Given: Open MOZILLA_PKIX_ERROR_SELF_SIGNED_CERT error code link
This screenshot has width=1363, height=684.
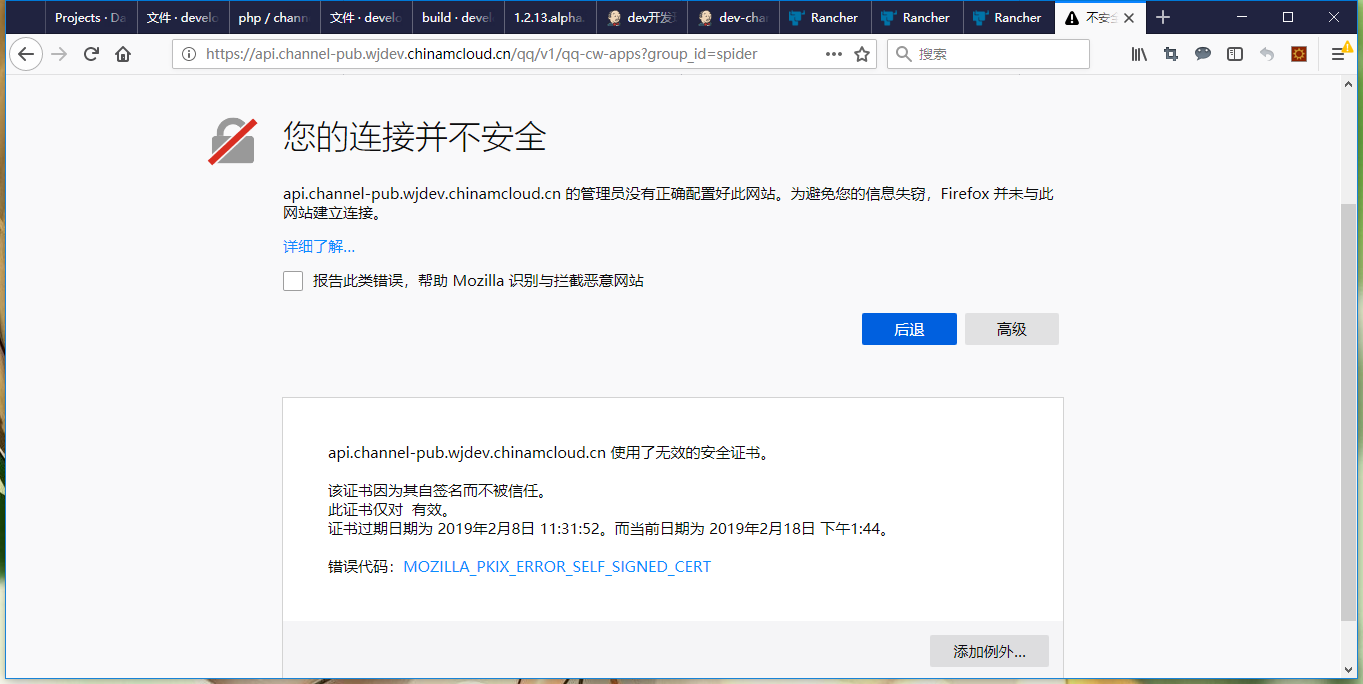Looking at the screenshot, I should pos(557,567).
